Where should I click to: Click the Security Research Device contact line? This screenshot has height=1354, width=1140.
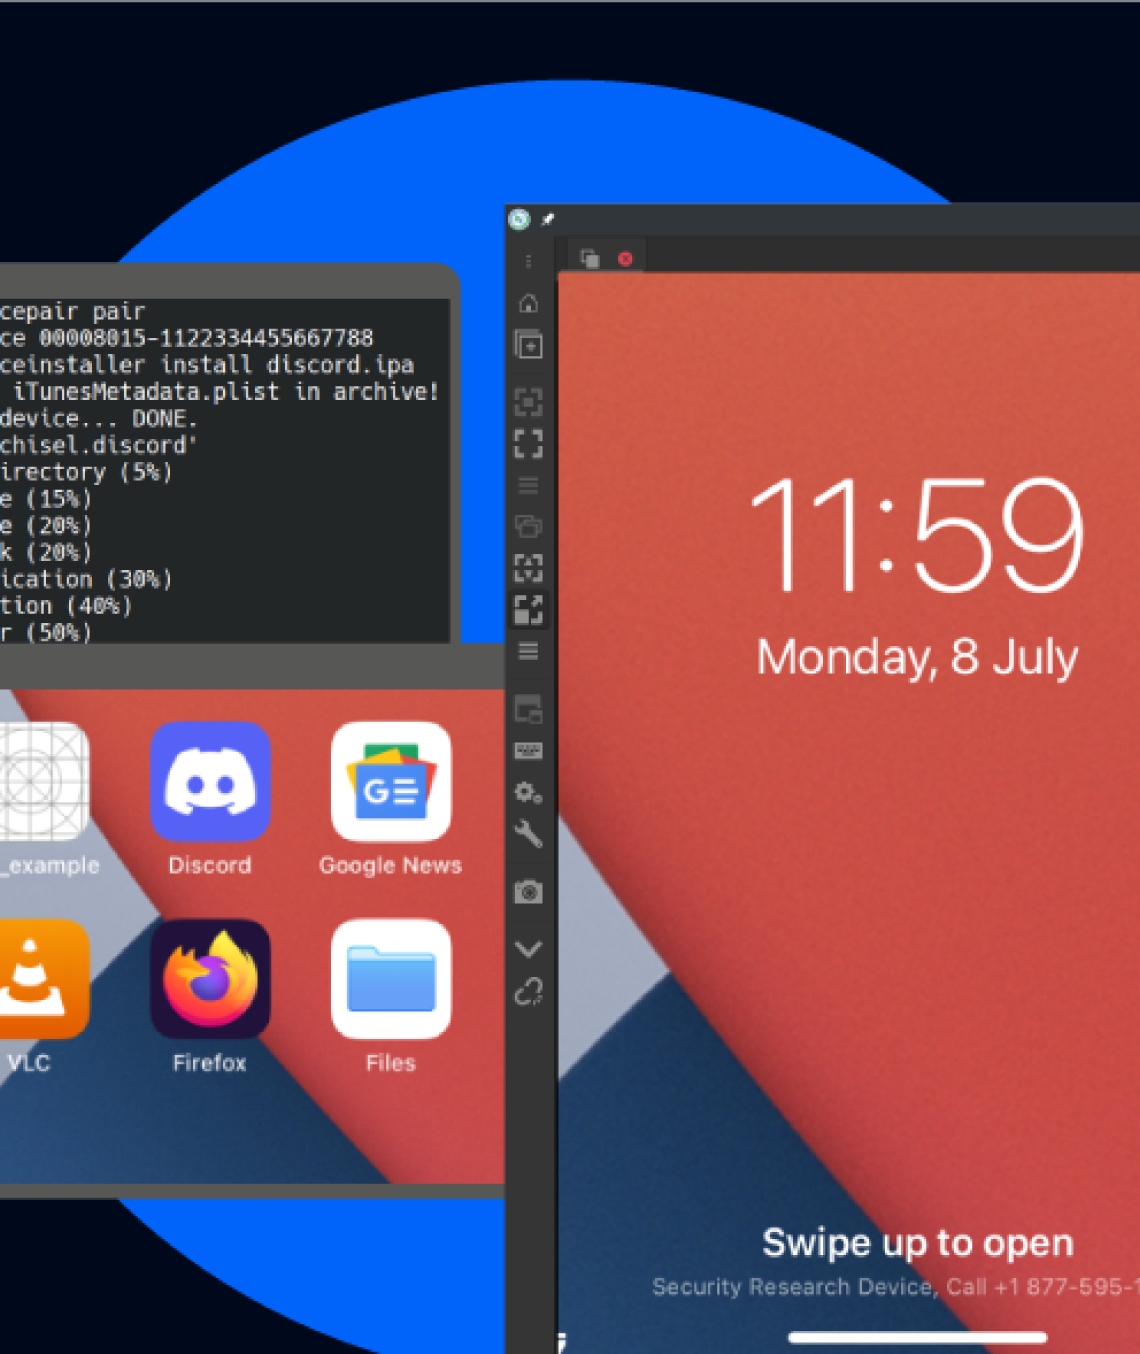[895, 1287]
